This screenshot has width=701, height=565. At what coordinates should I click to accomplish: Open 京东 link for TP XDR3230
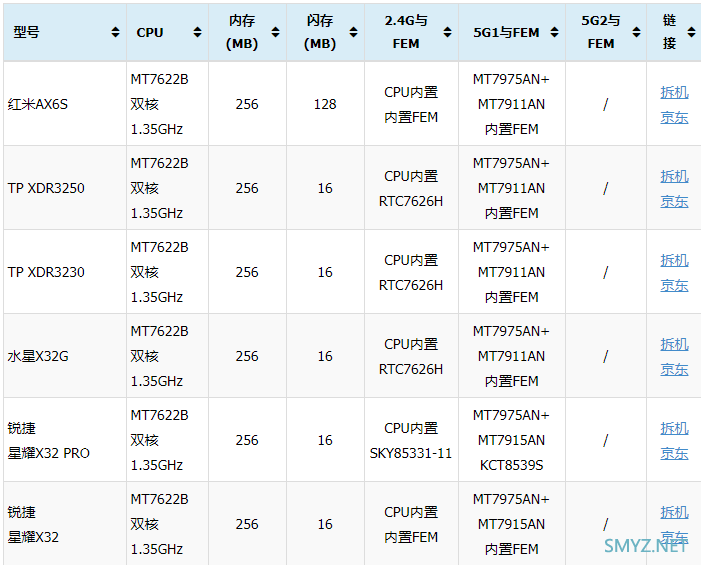pos(674,285)
